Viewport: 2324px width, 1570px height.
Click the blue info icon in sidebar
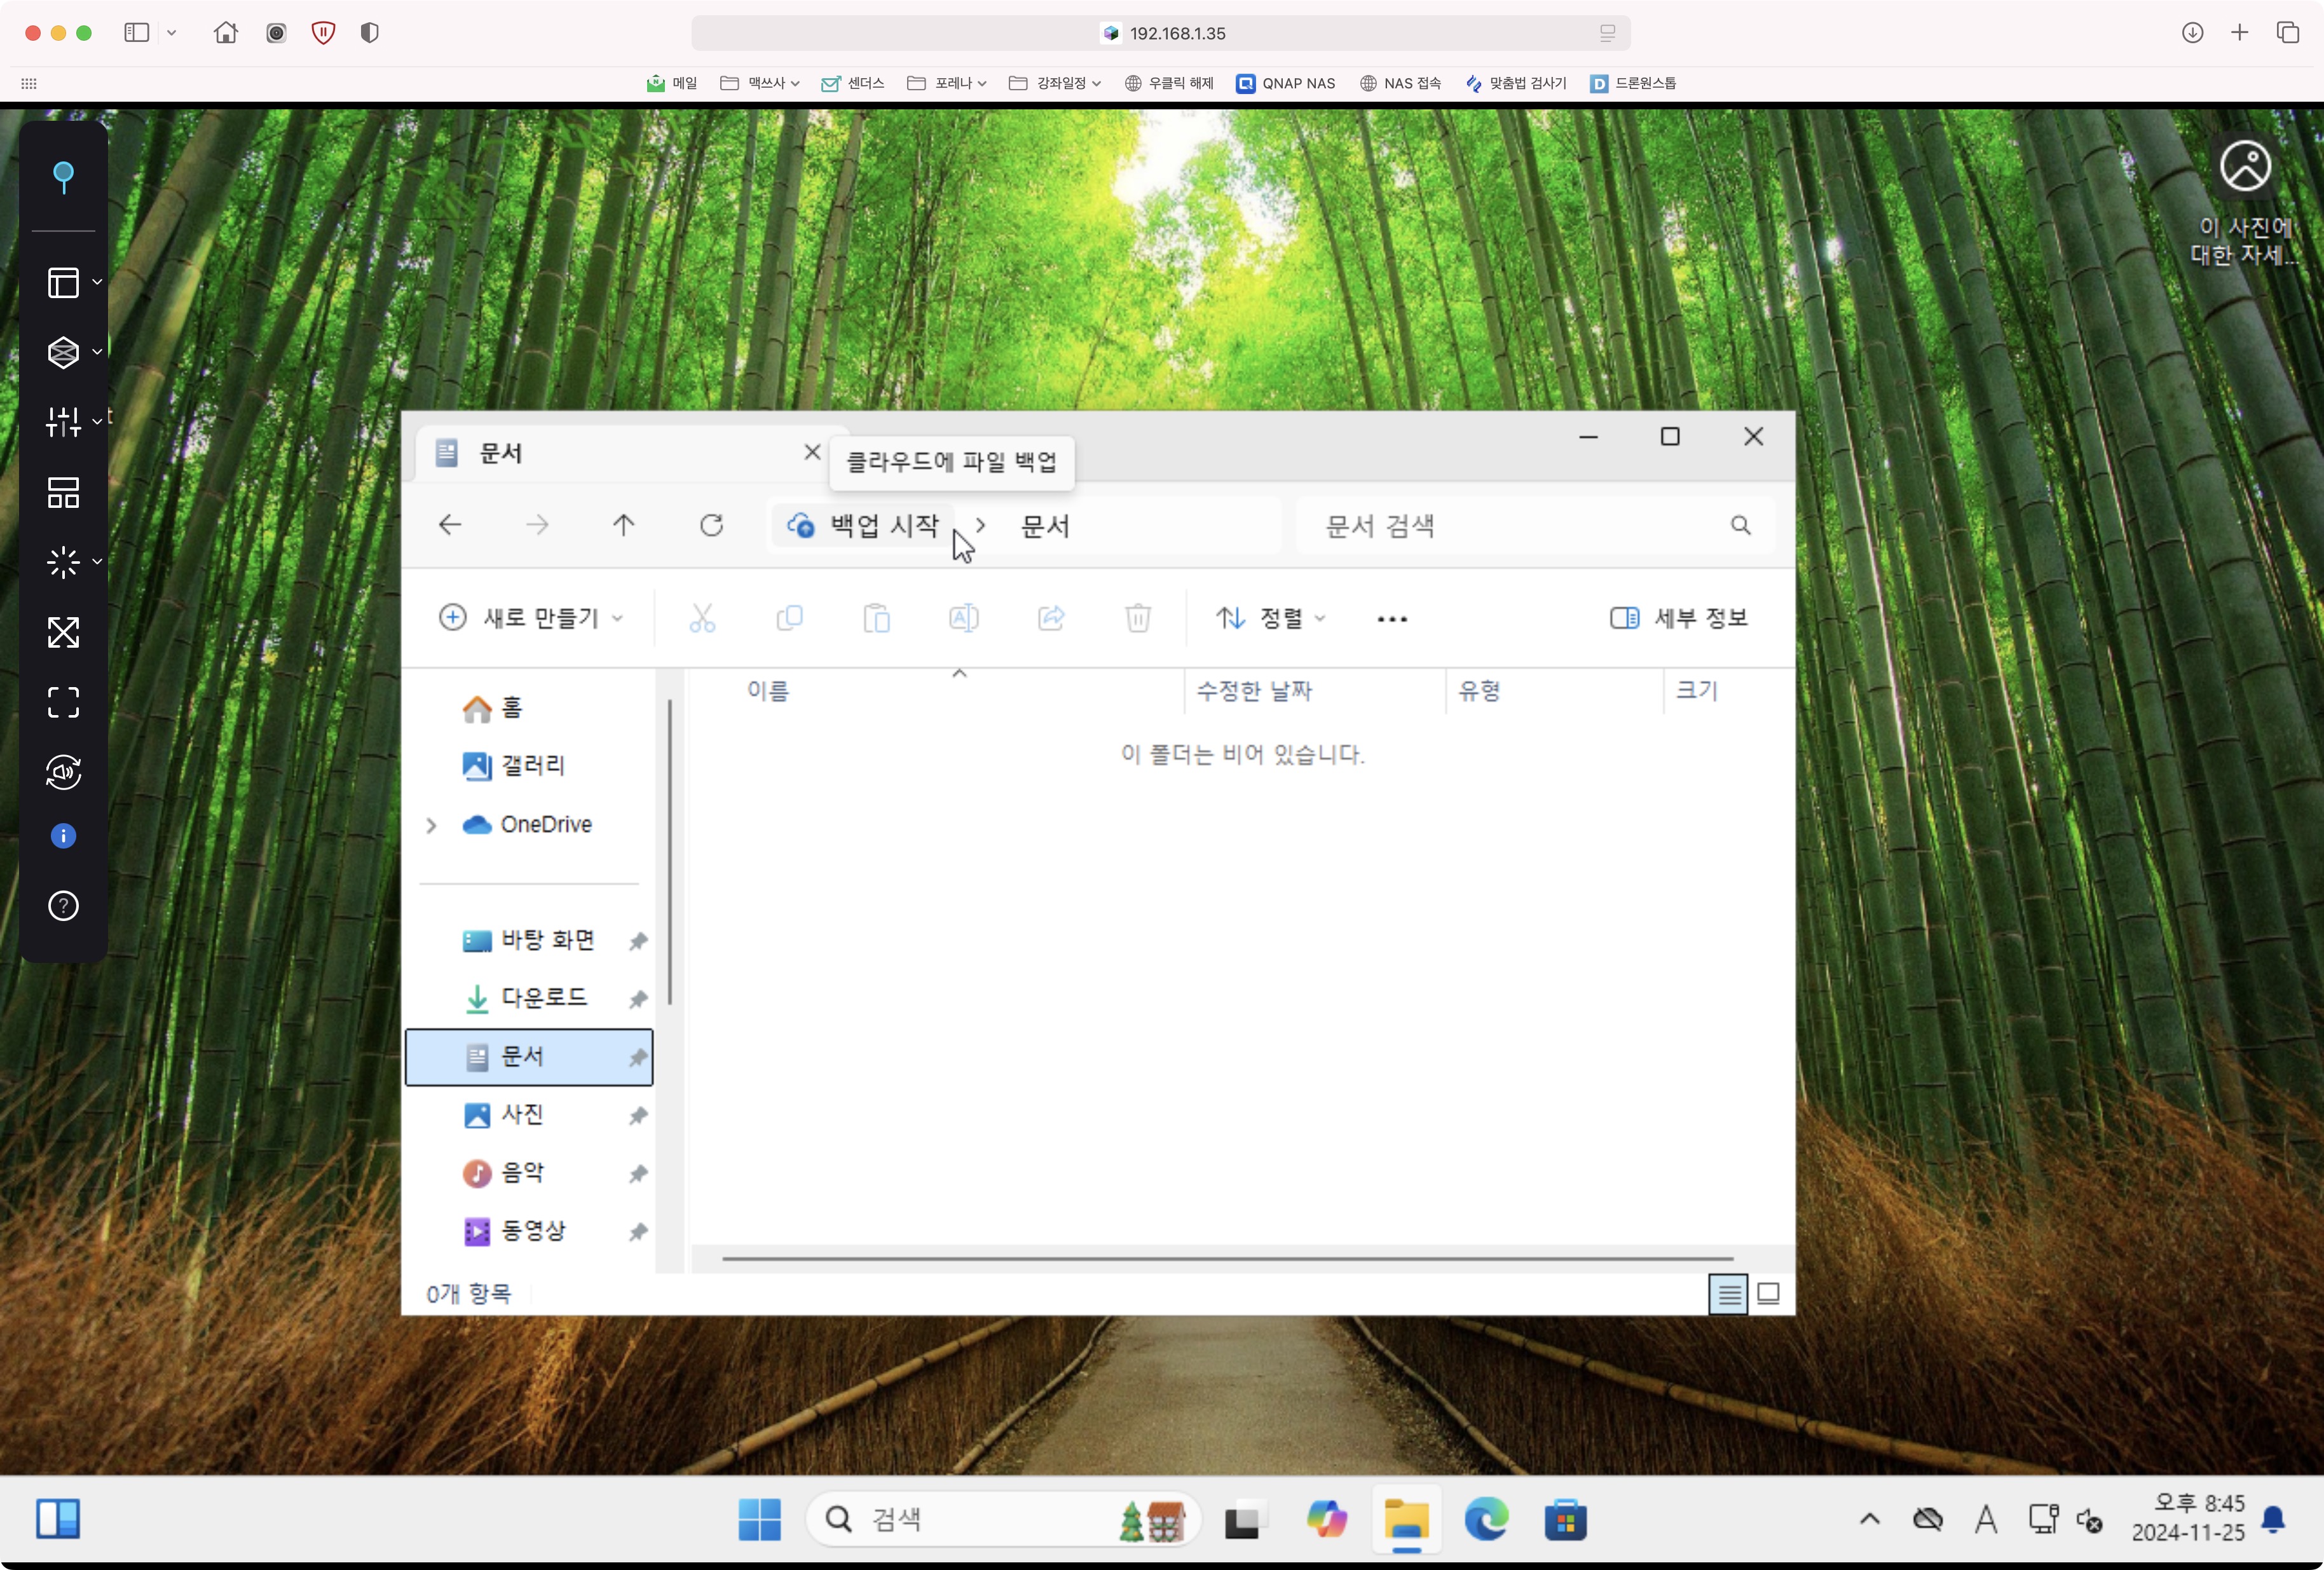tap(63, 836)
